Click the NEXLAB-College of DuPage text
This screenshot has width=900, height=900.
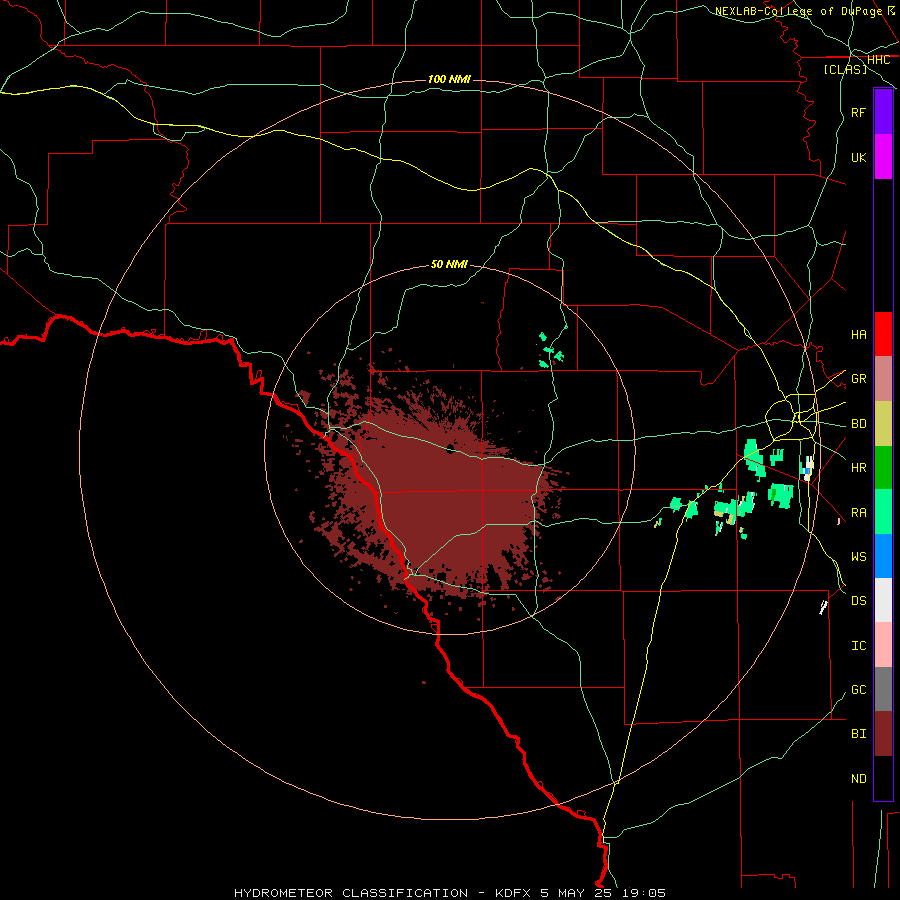(x=798, y=11)
